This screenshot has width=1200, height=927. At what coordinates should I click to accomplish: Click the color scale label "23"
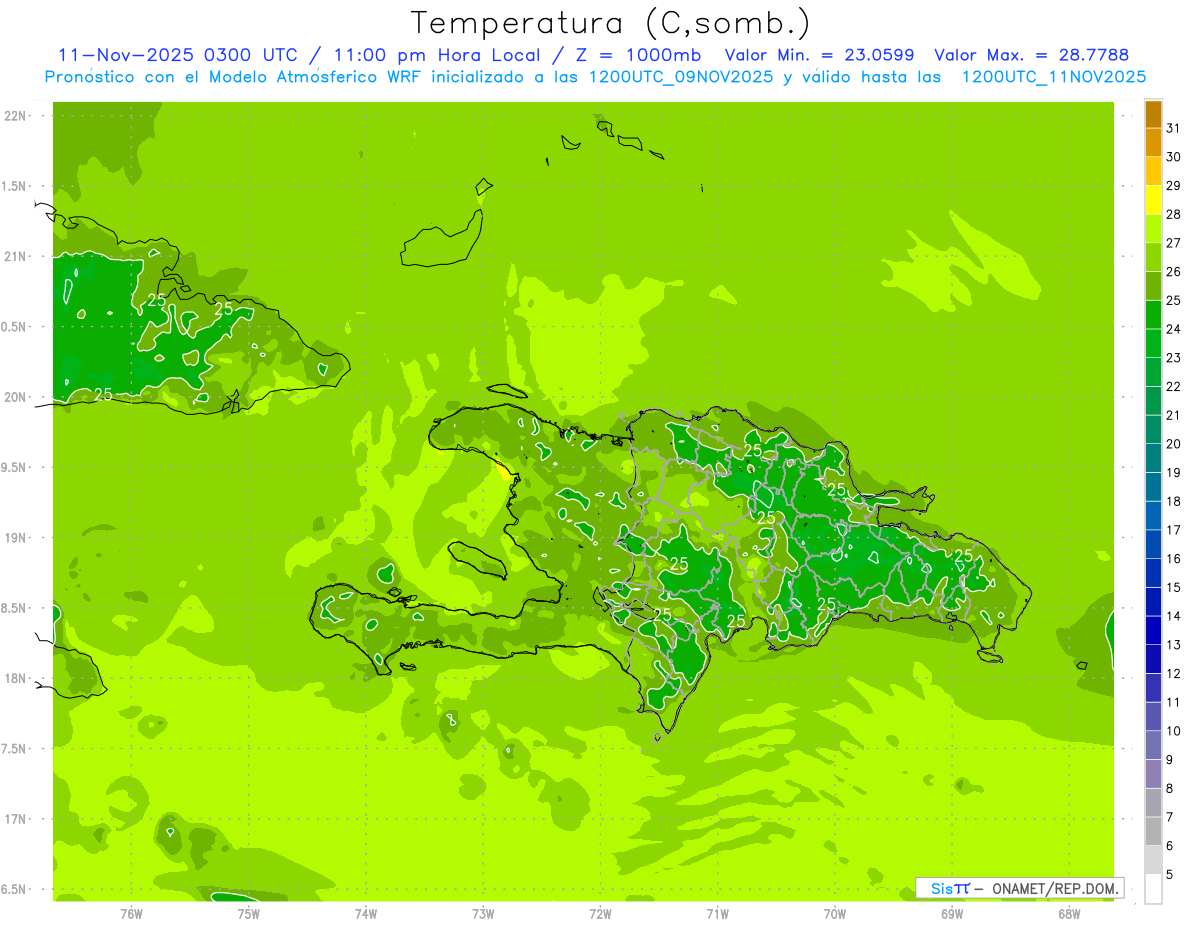[1174, 358]
